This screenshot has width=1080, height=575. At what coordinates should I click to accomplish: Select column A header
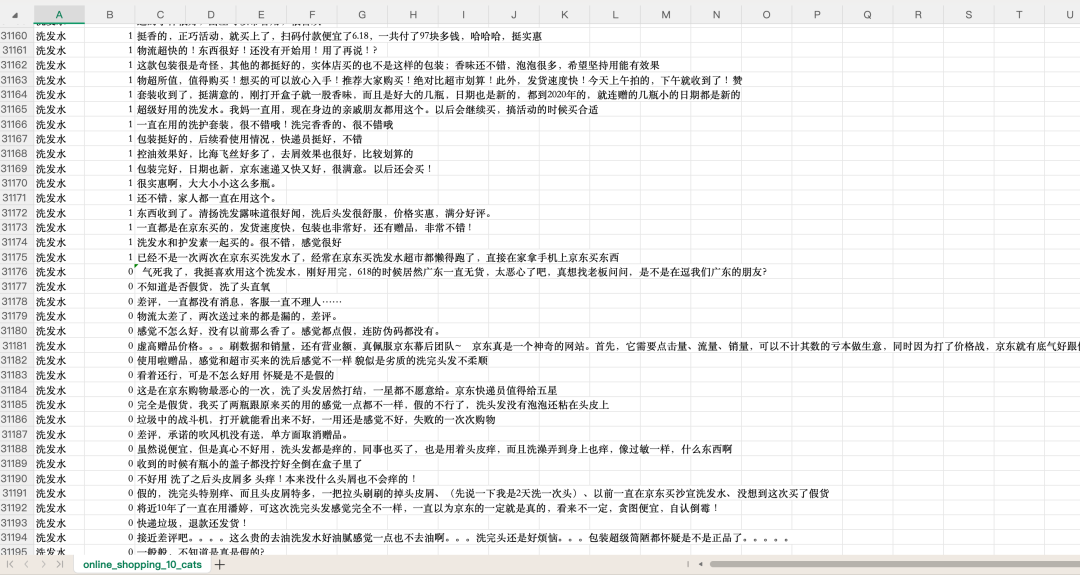coord(59,14)
